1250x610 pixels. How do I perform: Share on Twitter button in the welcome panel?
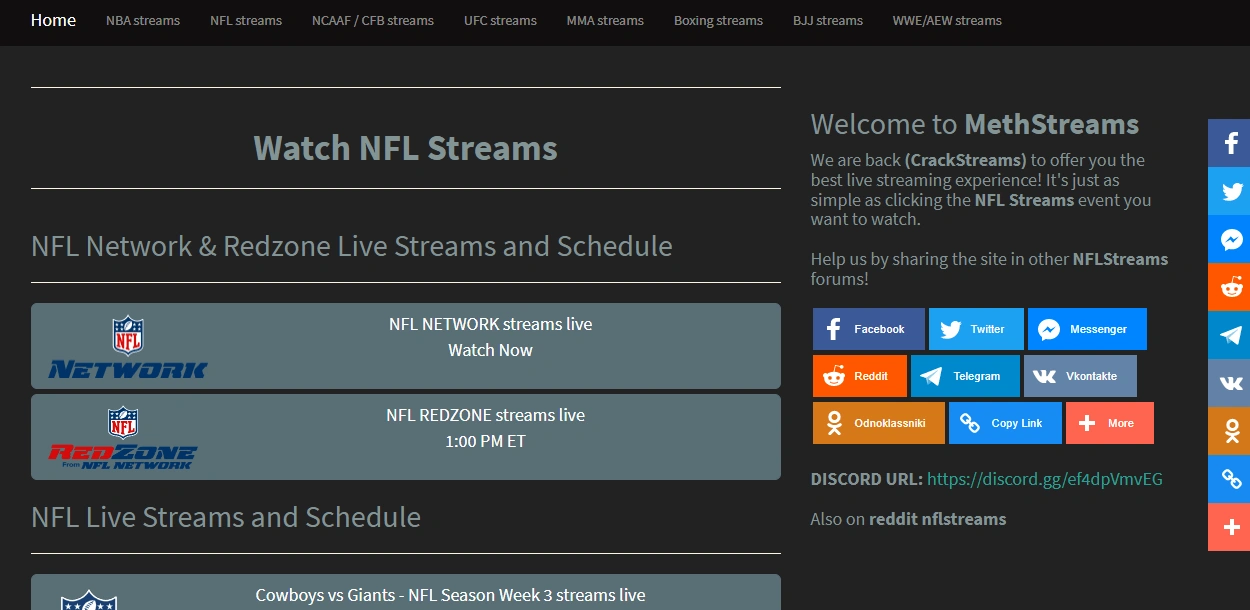tap(976, 329)
